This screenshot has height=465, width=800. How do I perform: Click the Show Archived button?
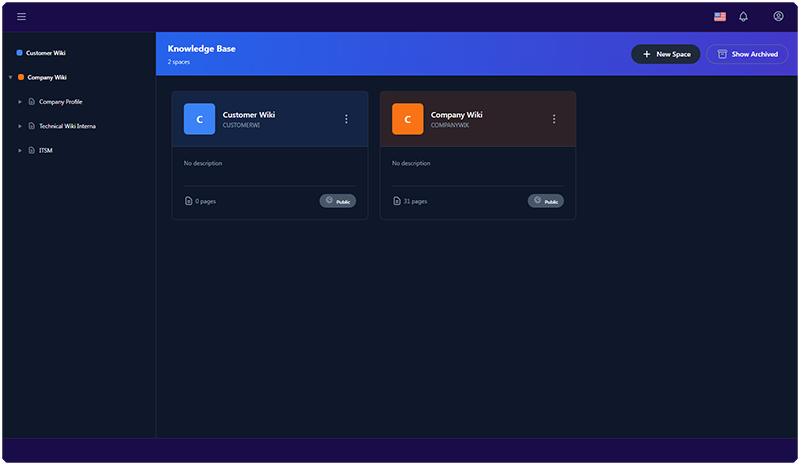pyautogui.click(x=747, y=54)
